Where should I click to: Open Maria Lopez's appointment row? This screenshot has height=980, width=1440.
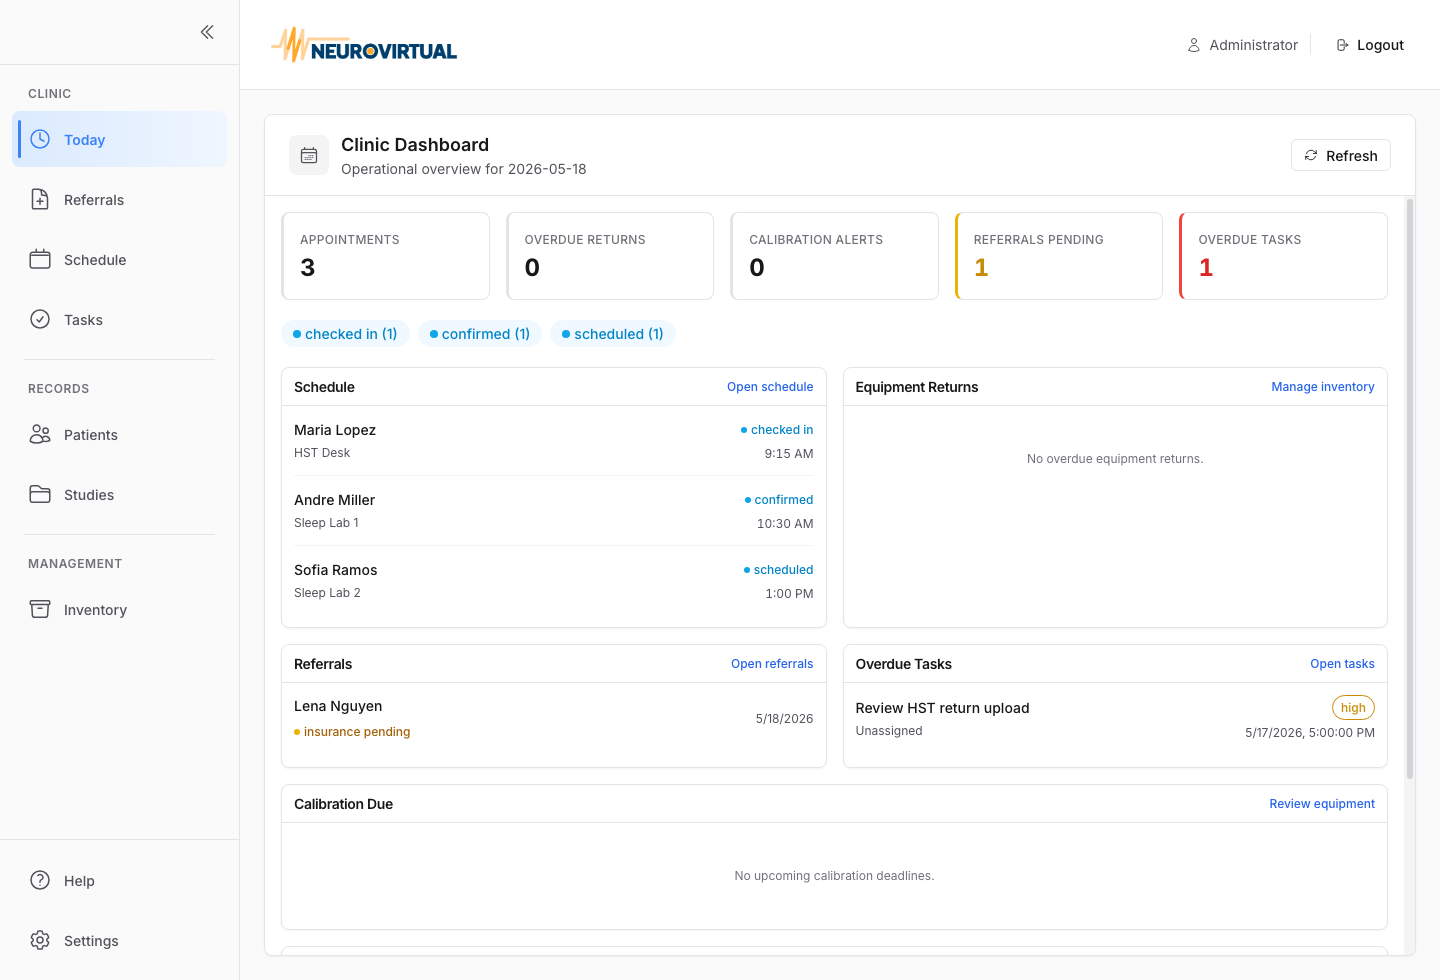coord(554,441)
